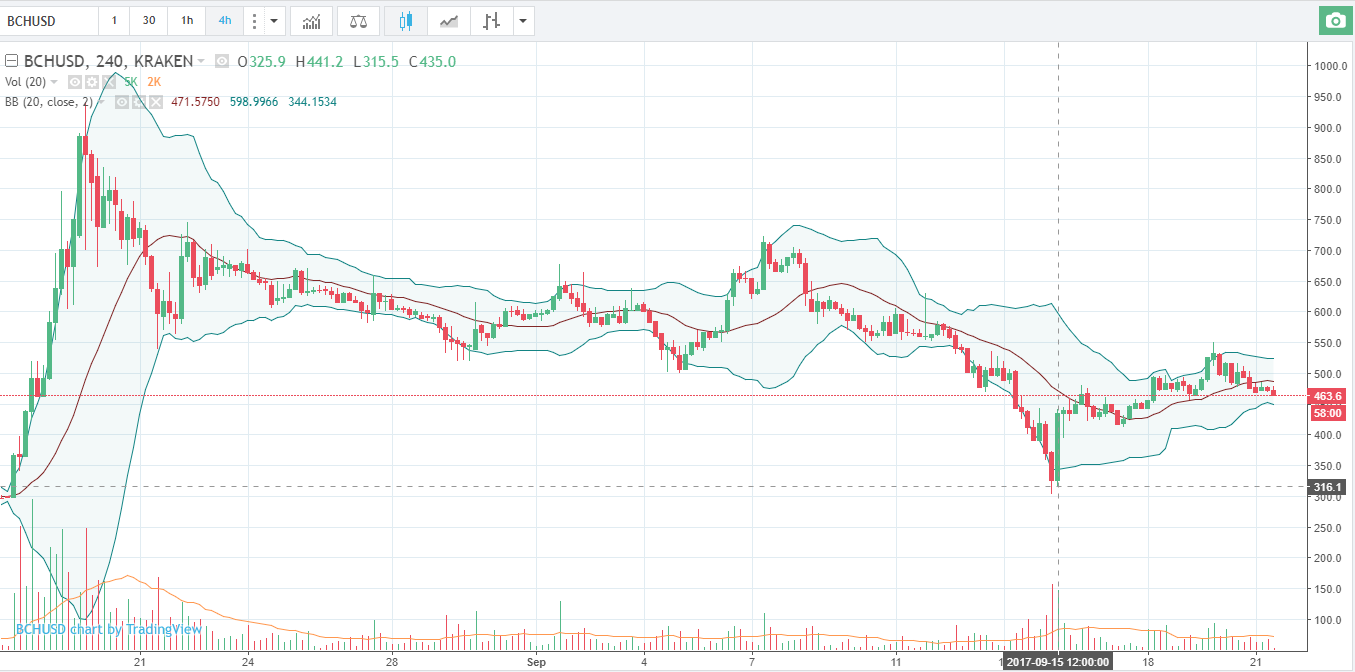Select the Candlestick chart style
1355x672 pixels.
tap(405, 20)
